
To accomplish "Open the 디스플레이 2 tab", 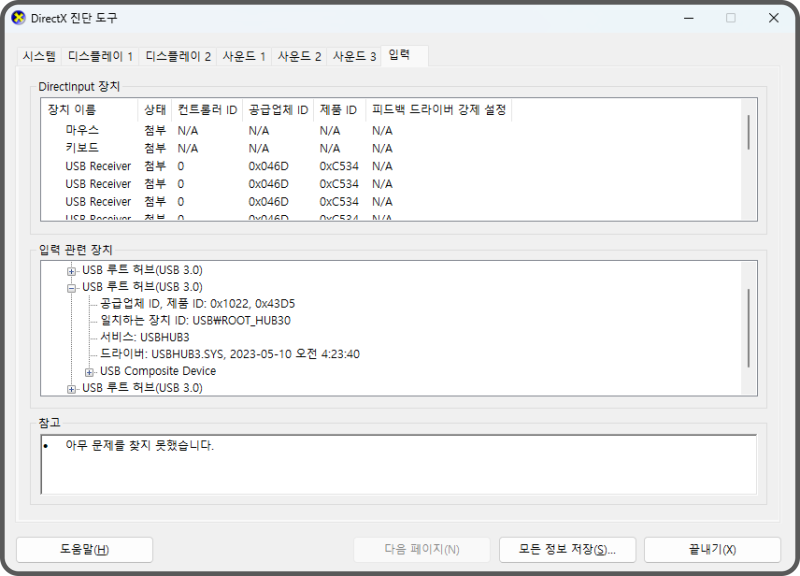I will pos(178,56).
